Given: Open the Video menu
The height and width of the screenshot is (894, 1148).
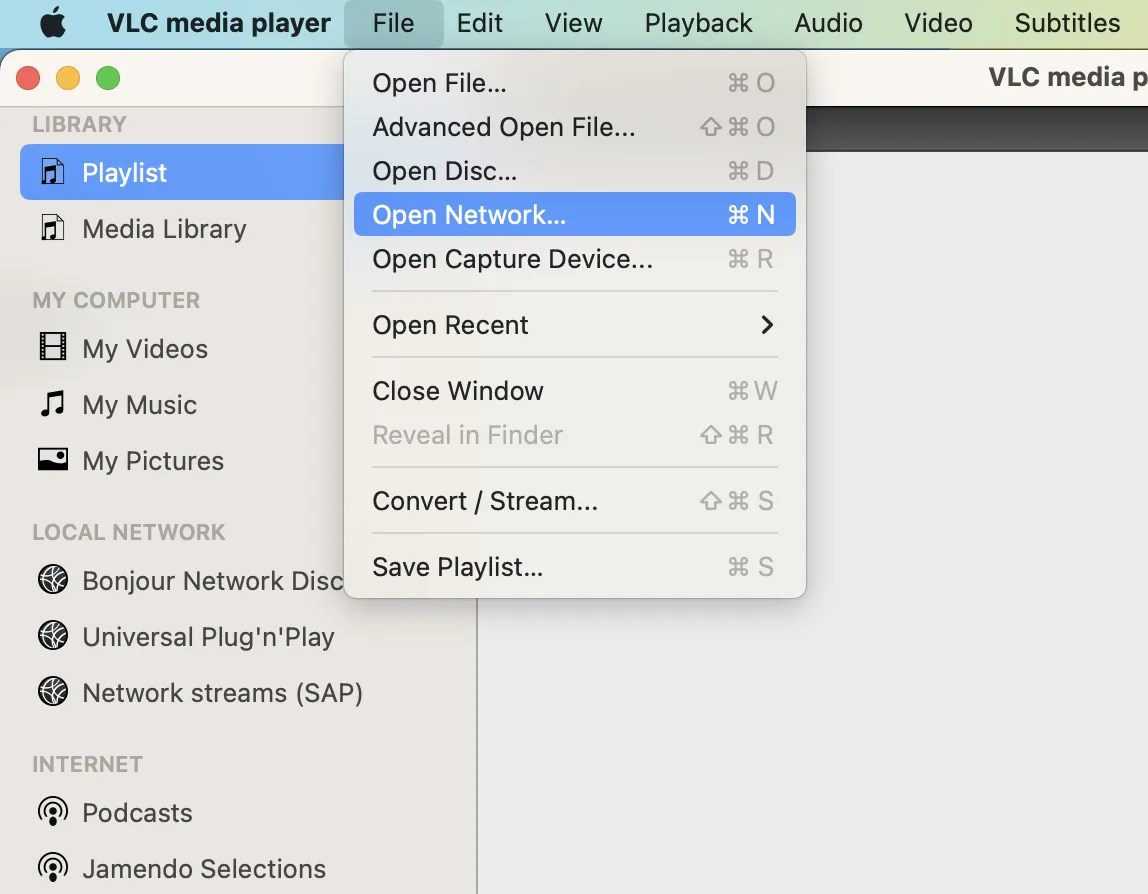Looking at the screenshot, I should tap(938, 23).
